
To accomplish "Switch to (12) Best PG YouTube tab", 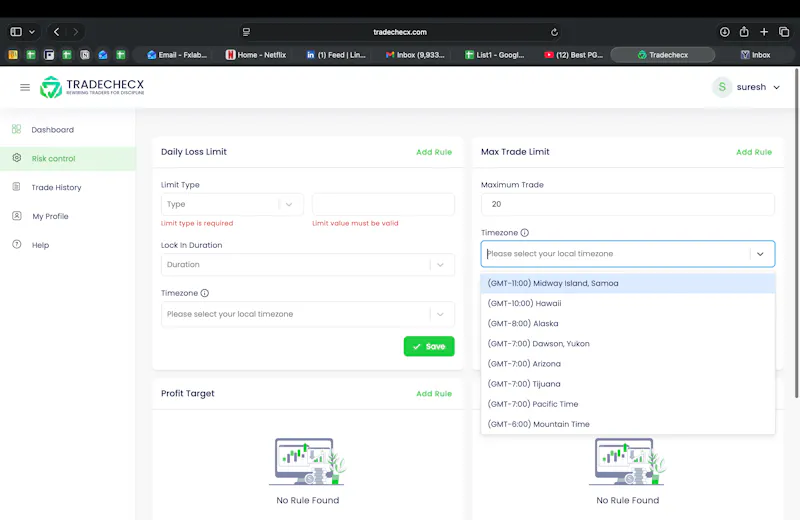I will pos(573,55).
